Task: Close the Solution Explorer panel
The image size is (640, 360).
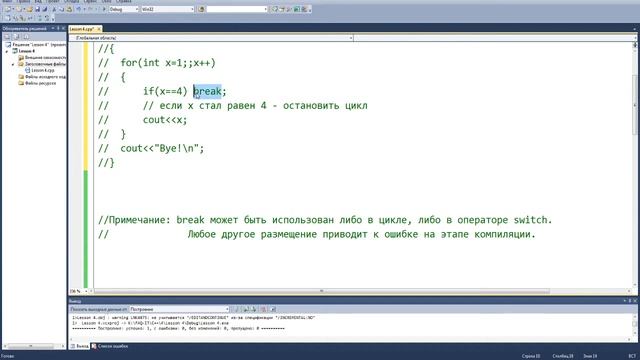Action: 63,29
